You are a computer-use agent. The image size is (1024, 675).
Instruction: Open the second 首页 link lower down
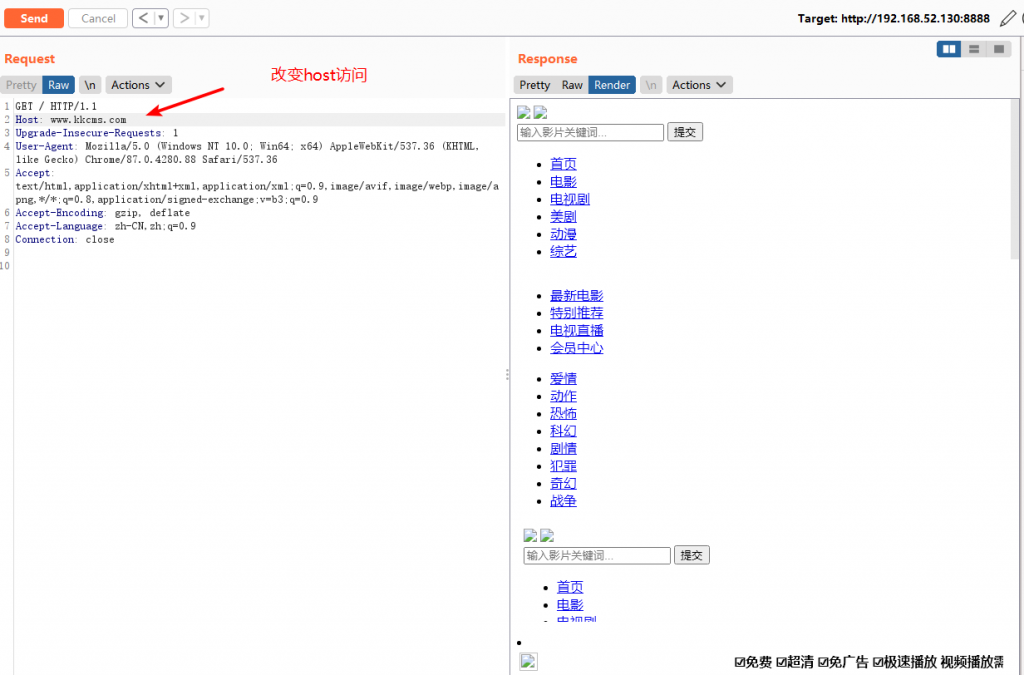point(570,588)
